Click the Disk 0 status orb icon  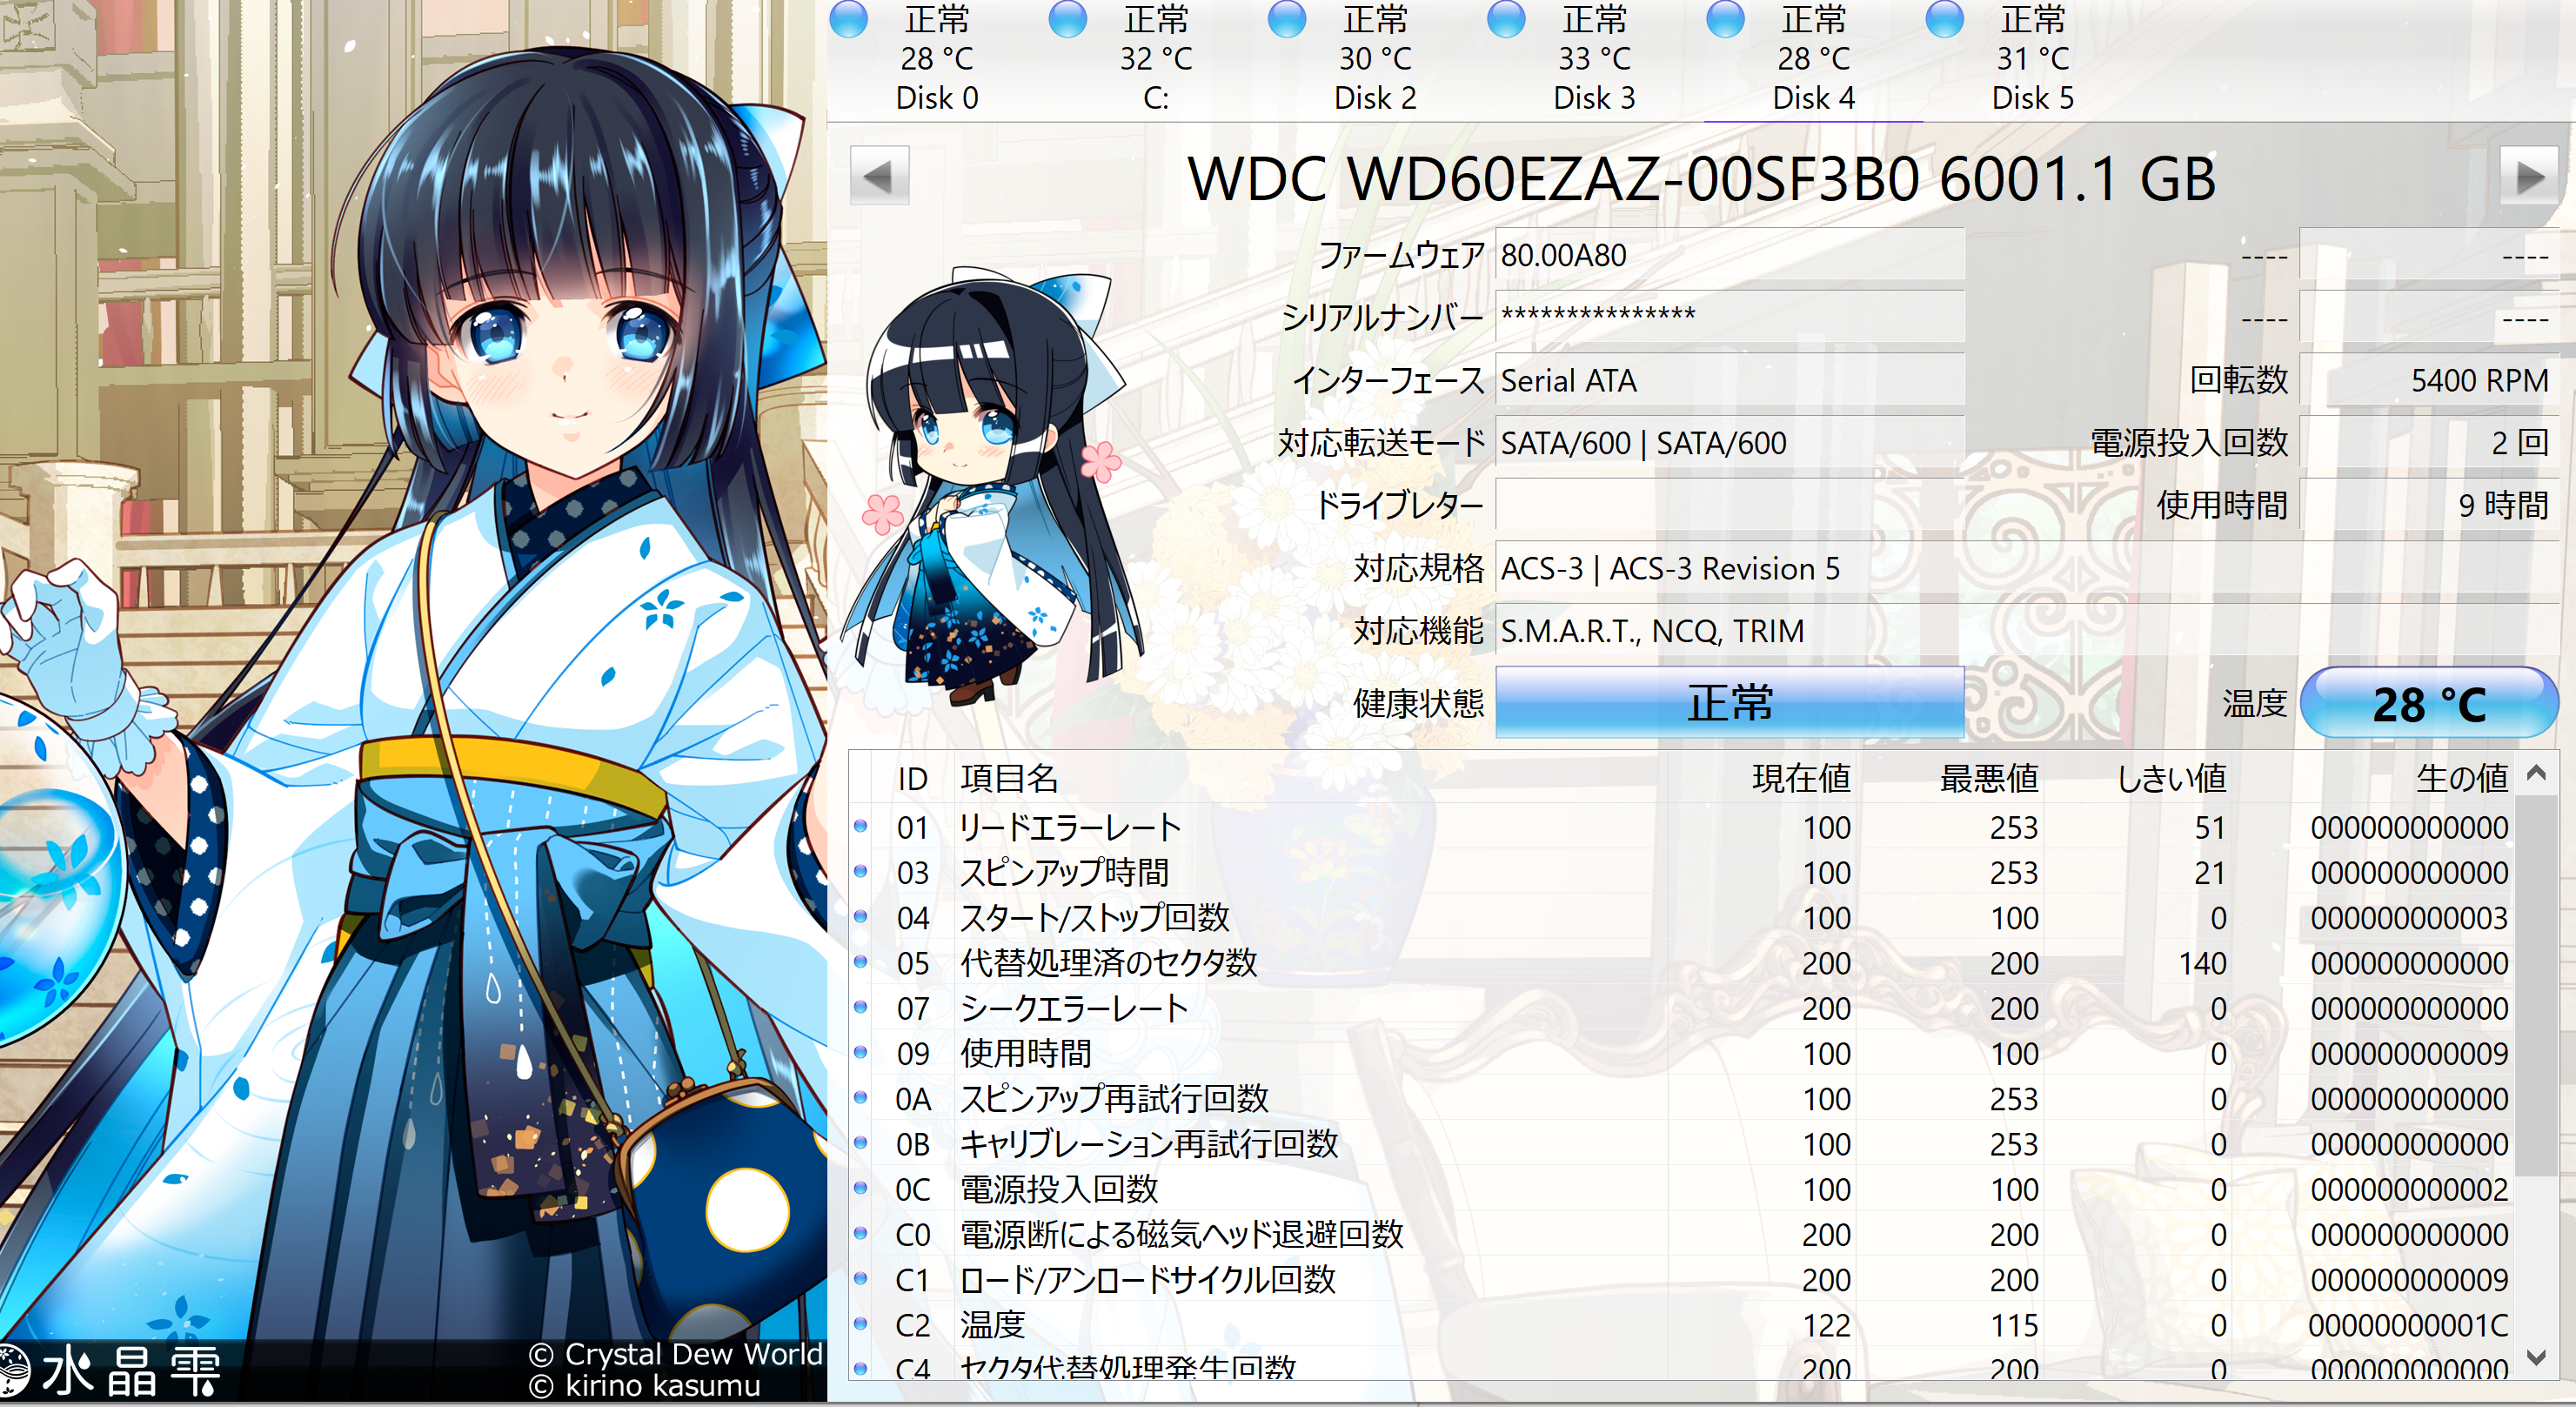click(849, 19)
